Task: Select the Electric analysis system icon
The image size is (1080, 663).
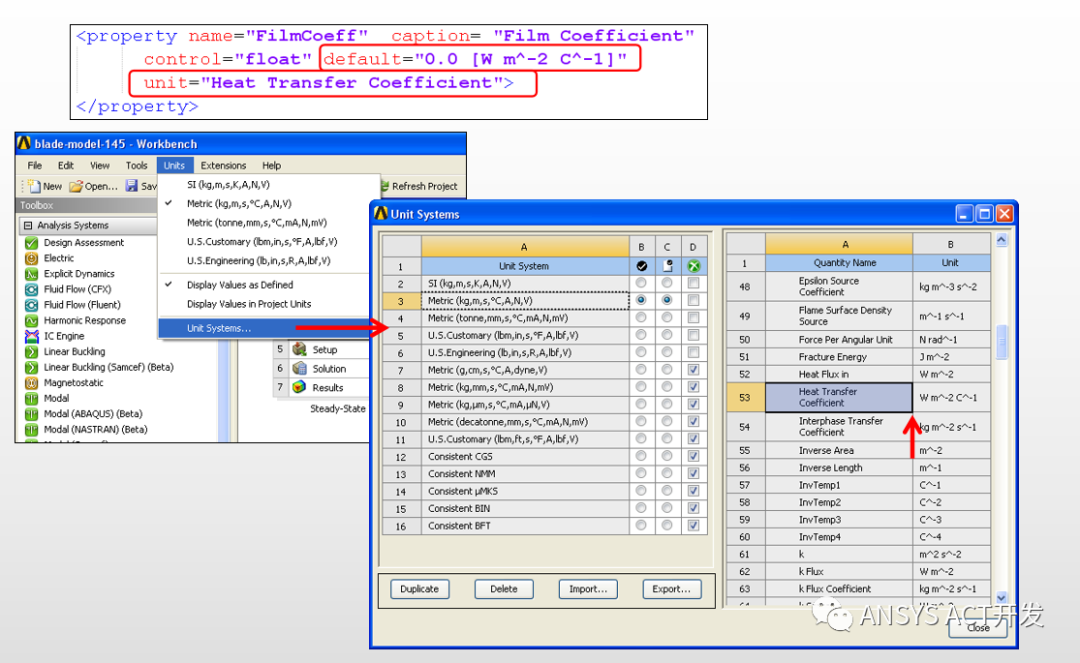Action: coord(31,258)
